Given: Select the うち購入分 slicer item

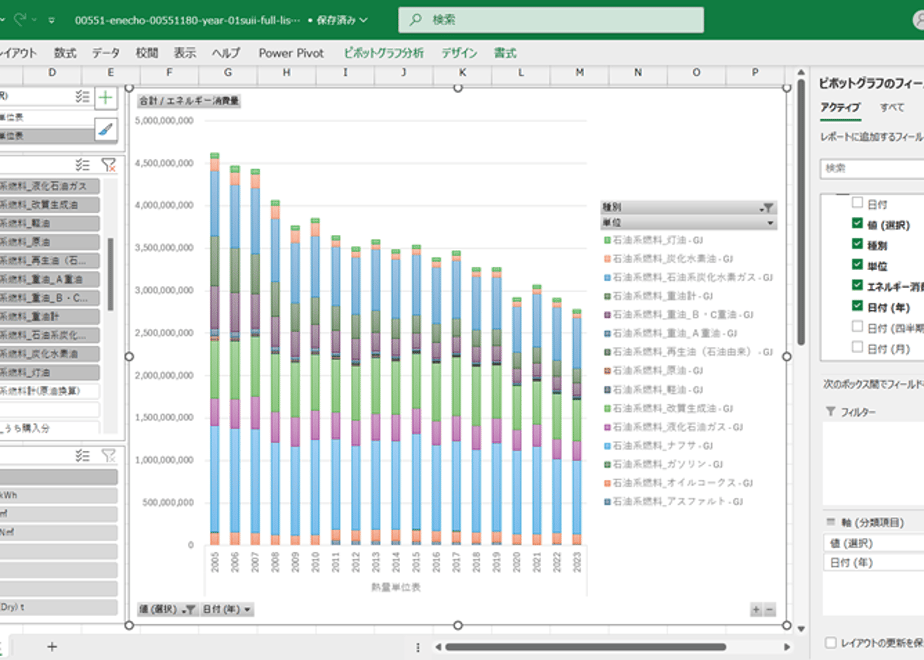Looking at the screenshot, I should click(50, 428).
